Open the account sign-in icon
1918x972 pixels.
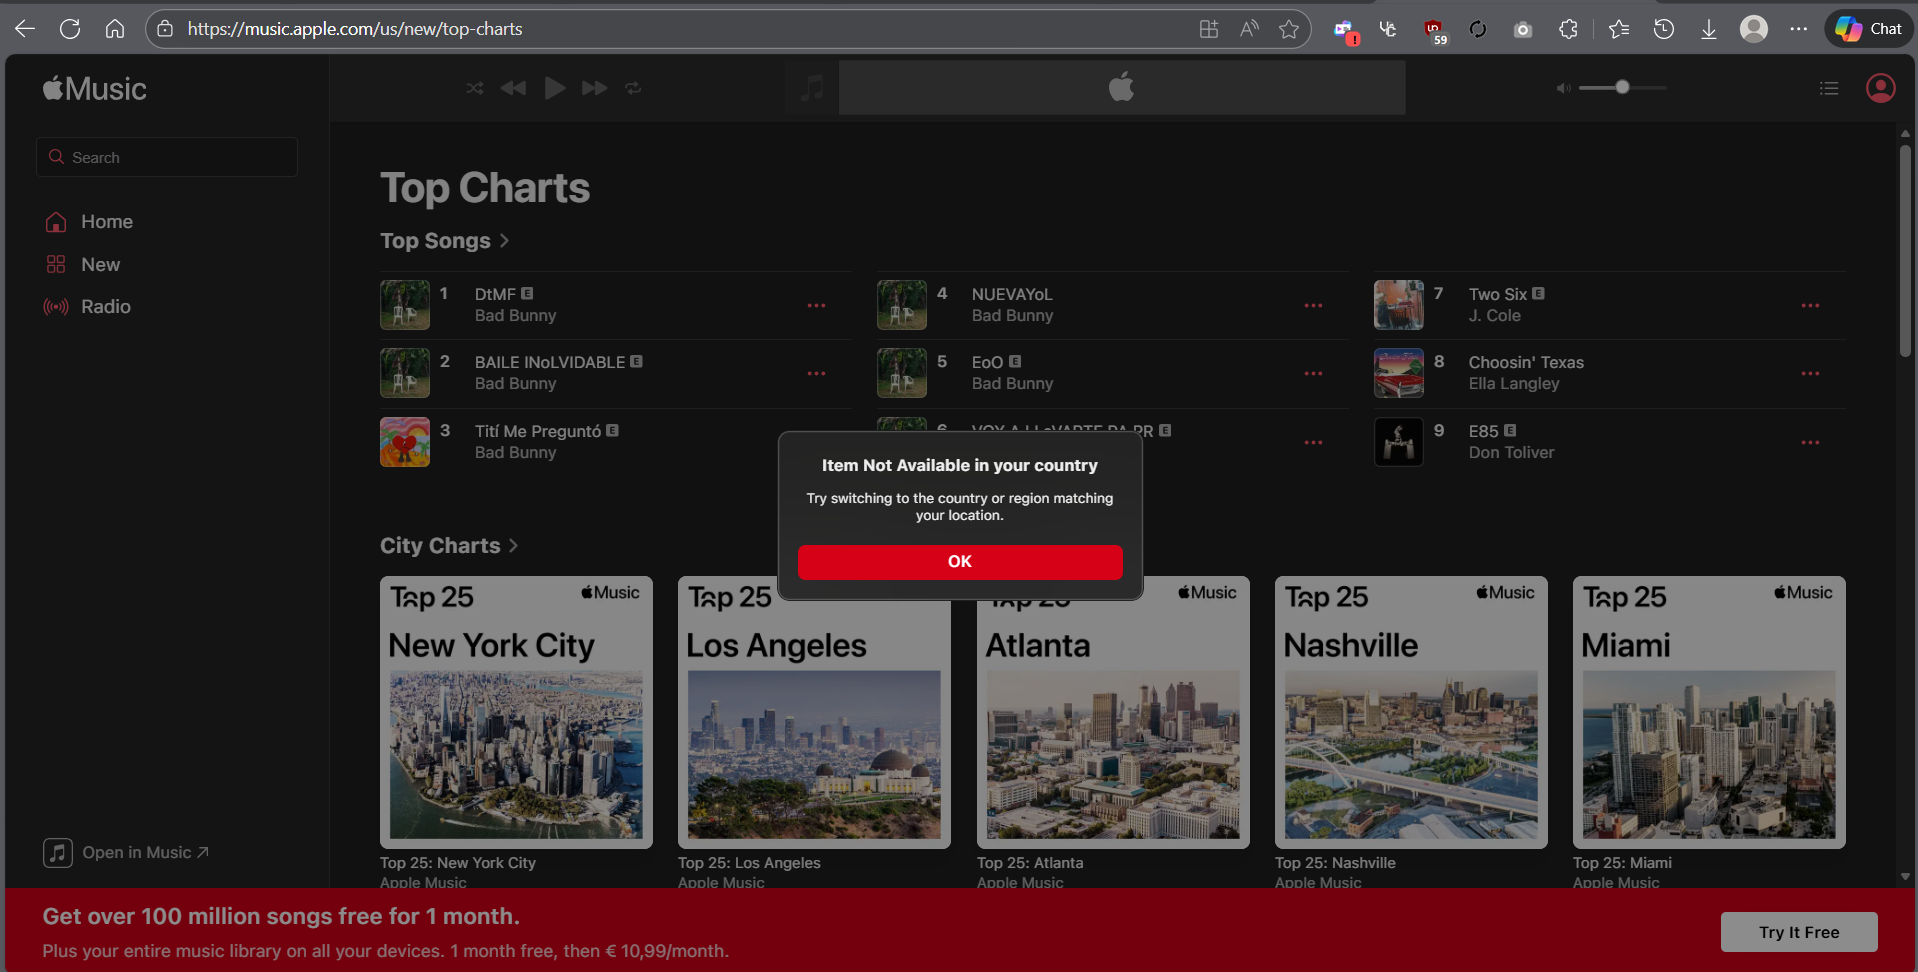[1880, 88]
